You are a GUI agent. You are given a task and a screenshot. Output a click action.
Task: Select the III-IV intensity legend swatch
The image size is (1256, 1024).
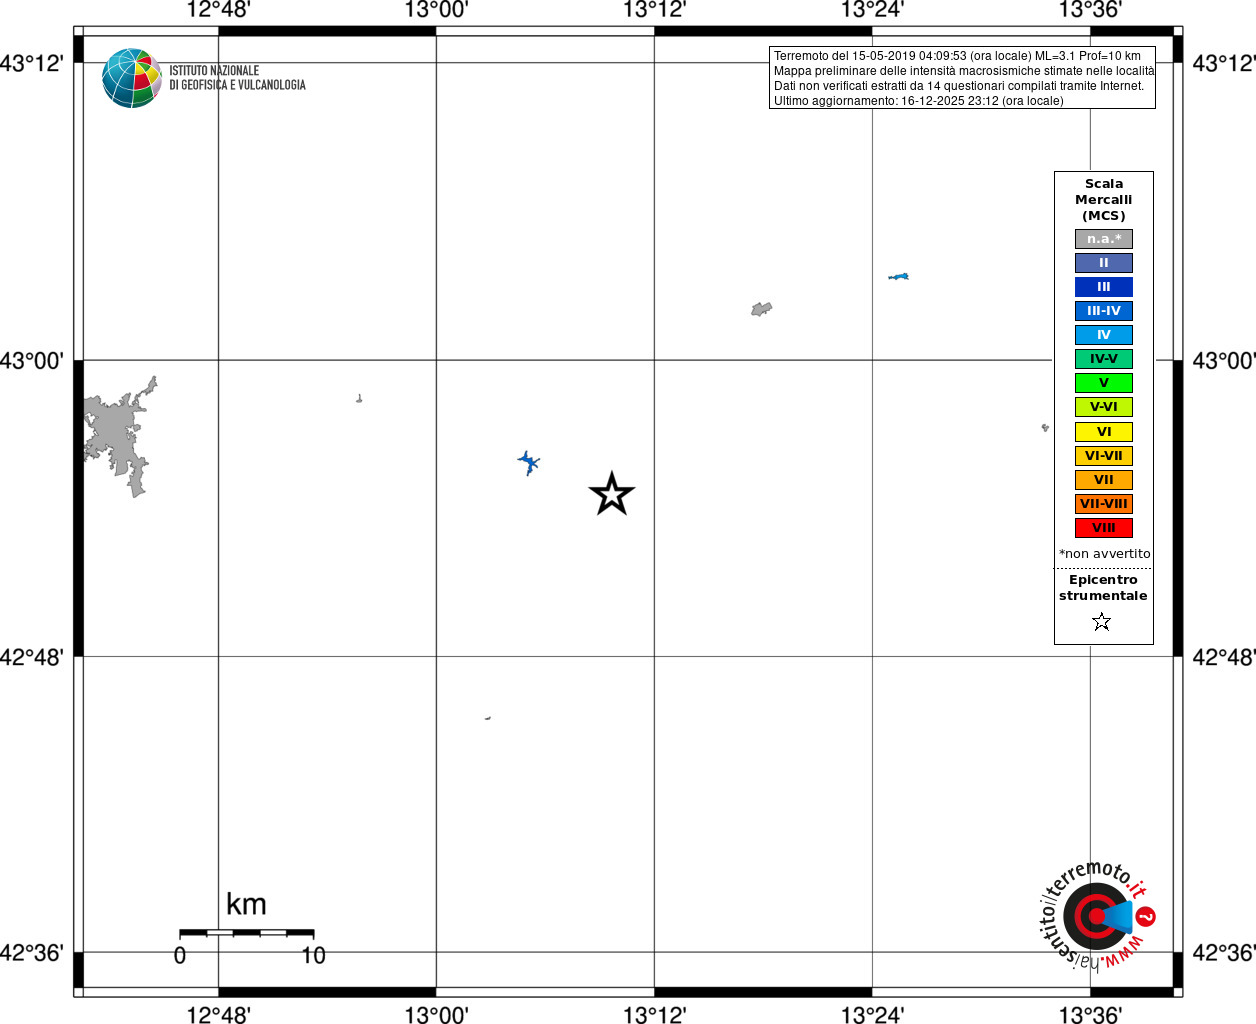pyautogui.click(x=1104, y=311)
